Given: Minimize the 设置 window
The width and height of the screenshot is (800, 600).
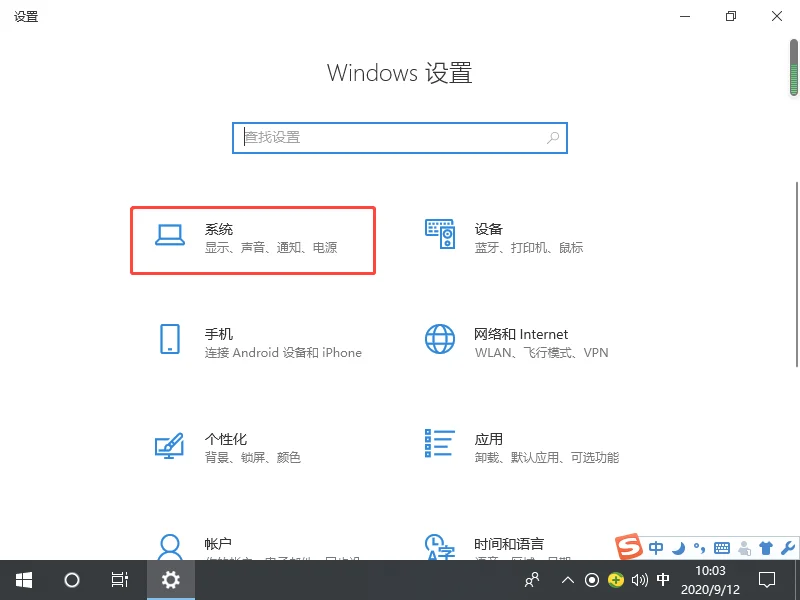Looking at the screenshot, I should pyautogui.click(x=685, y=16).
